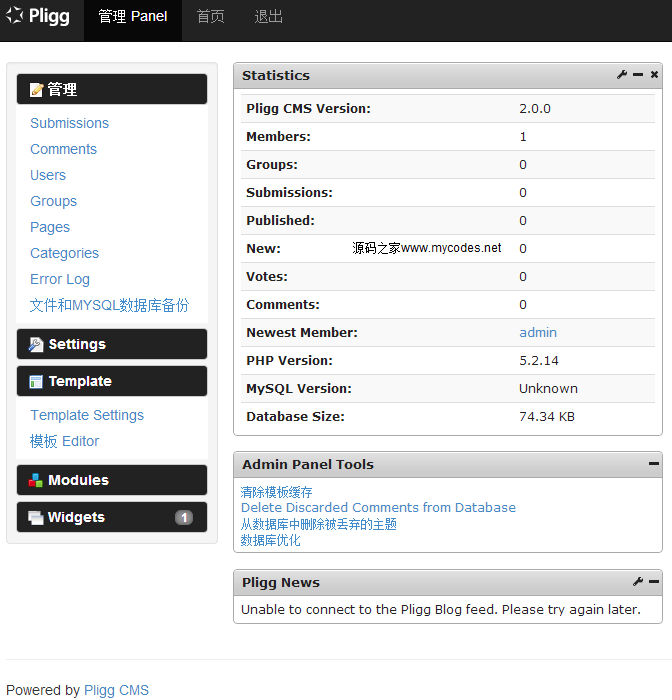Open Pligg News wrench settings icon
The image size is (672, 700).
(x=638, y=581)
